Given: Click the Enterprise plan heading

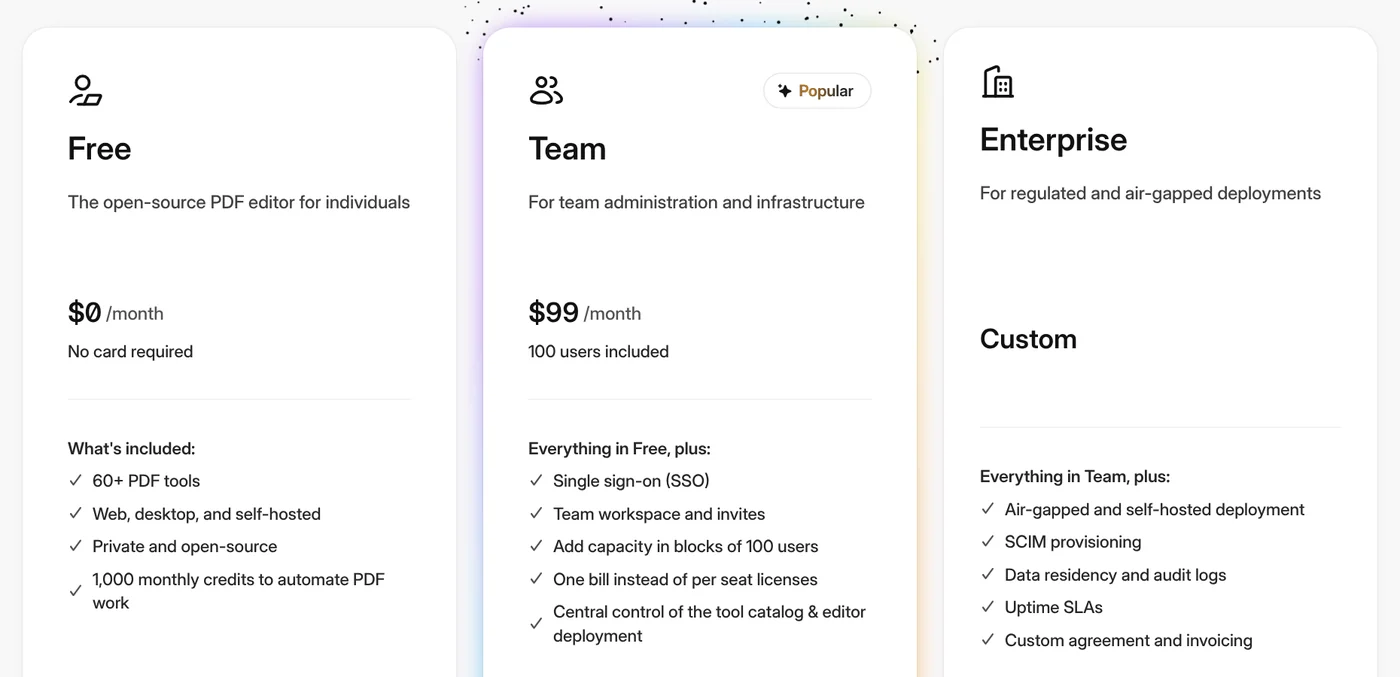Looking at the screenshot, I should point(1053,140).
